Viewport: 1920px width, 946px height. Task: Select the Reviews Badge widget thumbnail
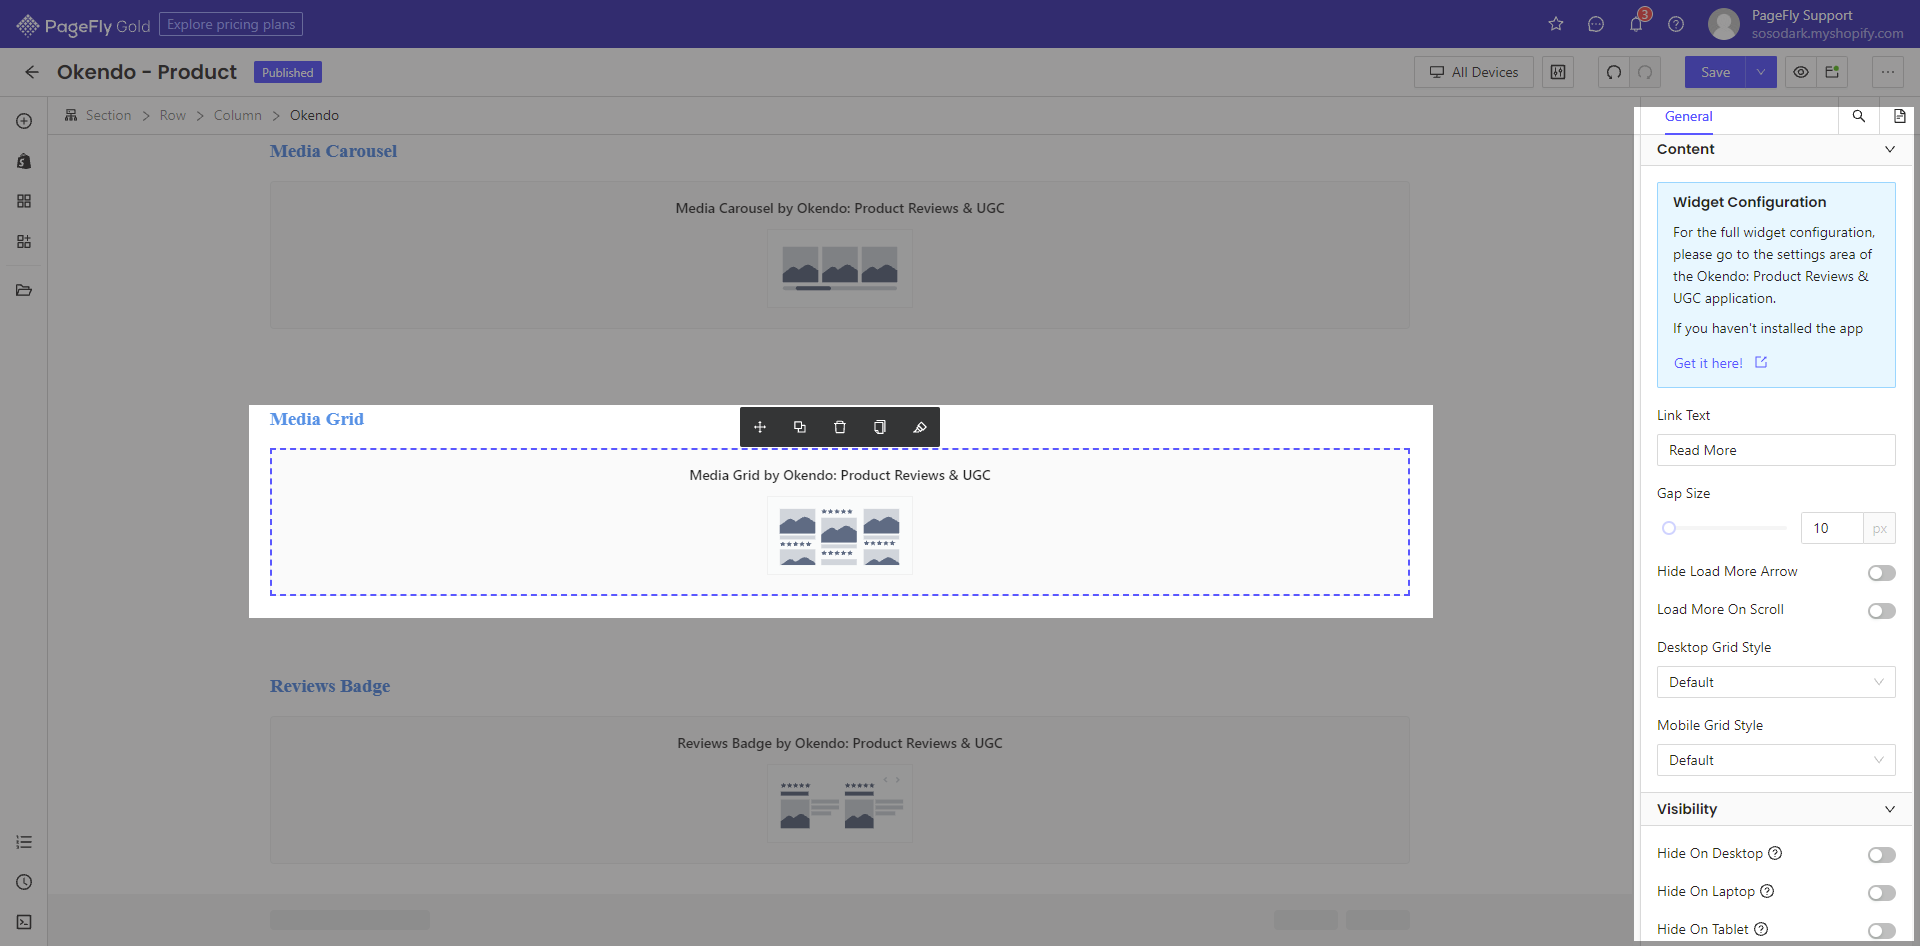pyautogui.click(x=840, y=803)
